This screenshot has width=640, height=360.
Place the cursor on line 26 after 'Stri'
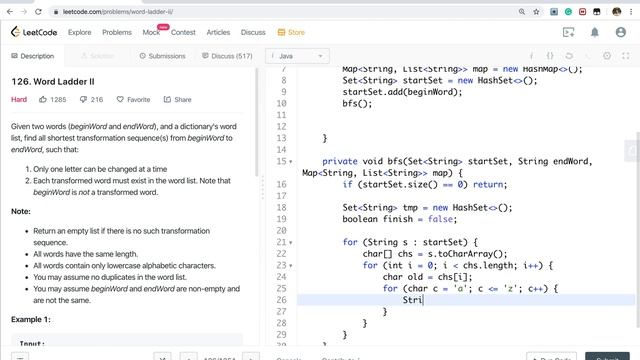[424, 300]
